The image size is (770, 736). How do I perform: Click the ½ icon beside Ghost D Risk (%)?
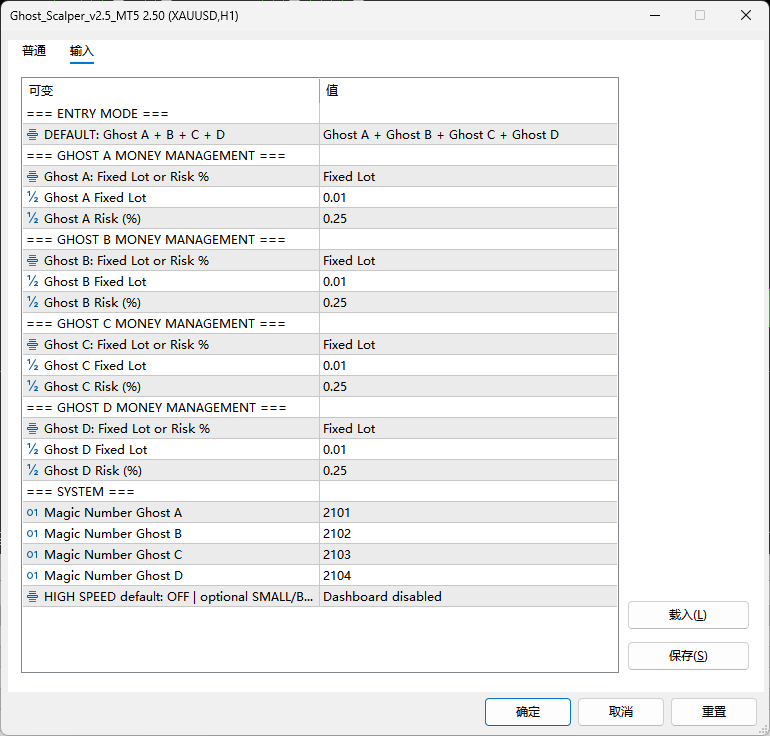point(32,470)
